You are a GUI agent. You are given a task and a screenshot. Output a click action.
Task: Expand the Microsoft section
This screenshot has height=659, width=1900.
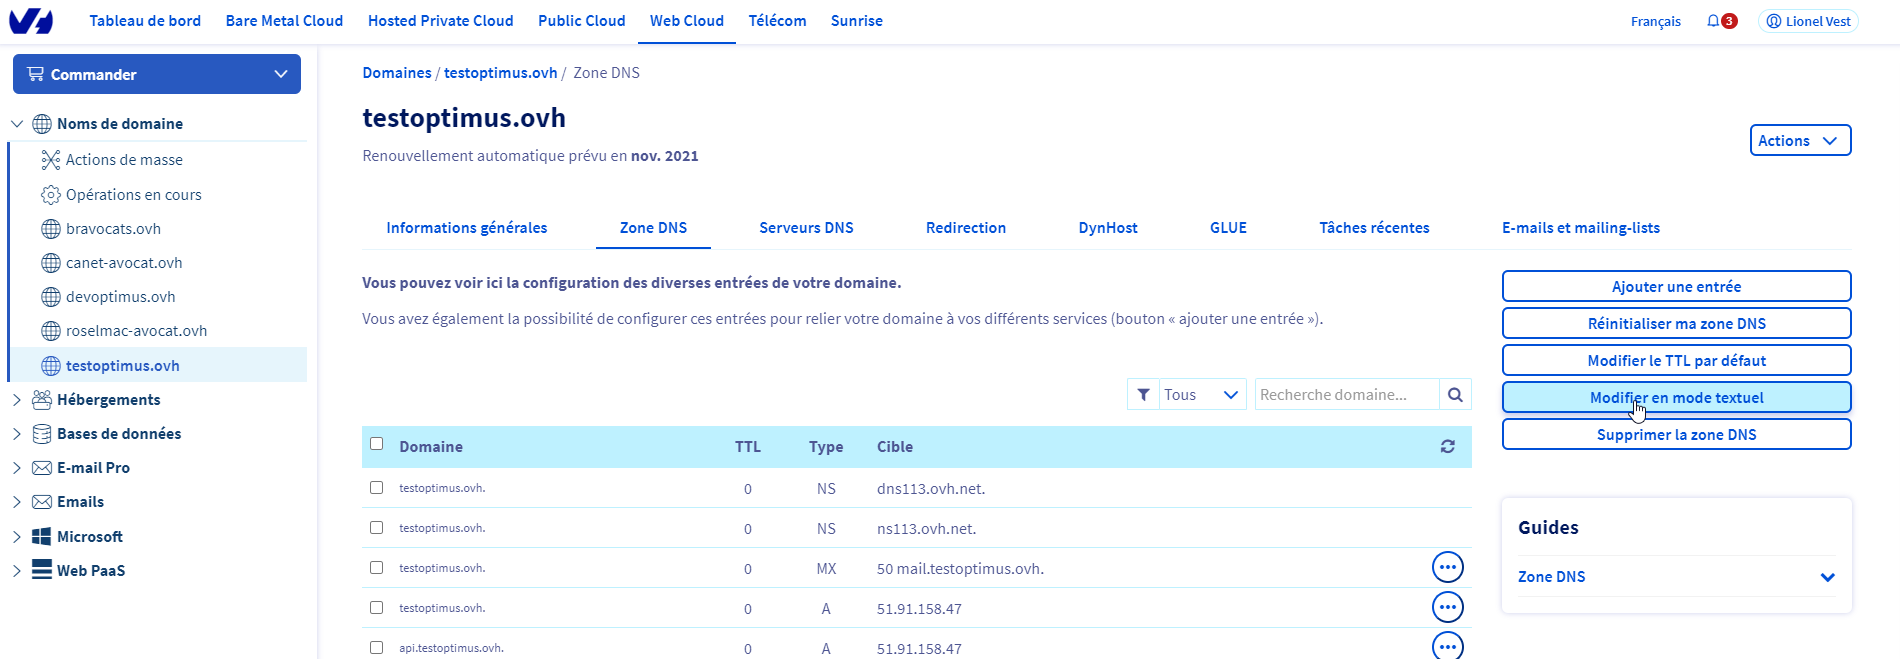(17, 537)
